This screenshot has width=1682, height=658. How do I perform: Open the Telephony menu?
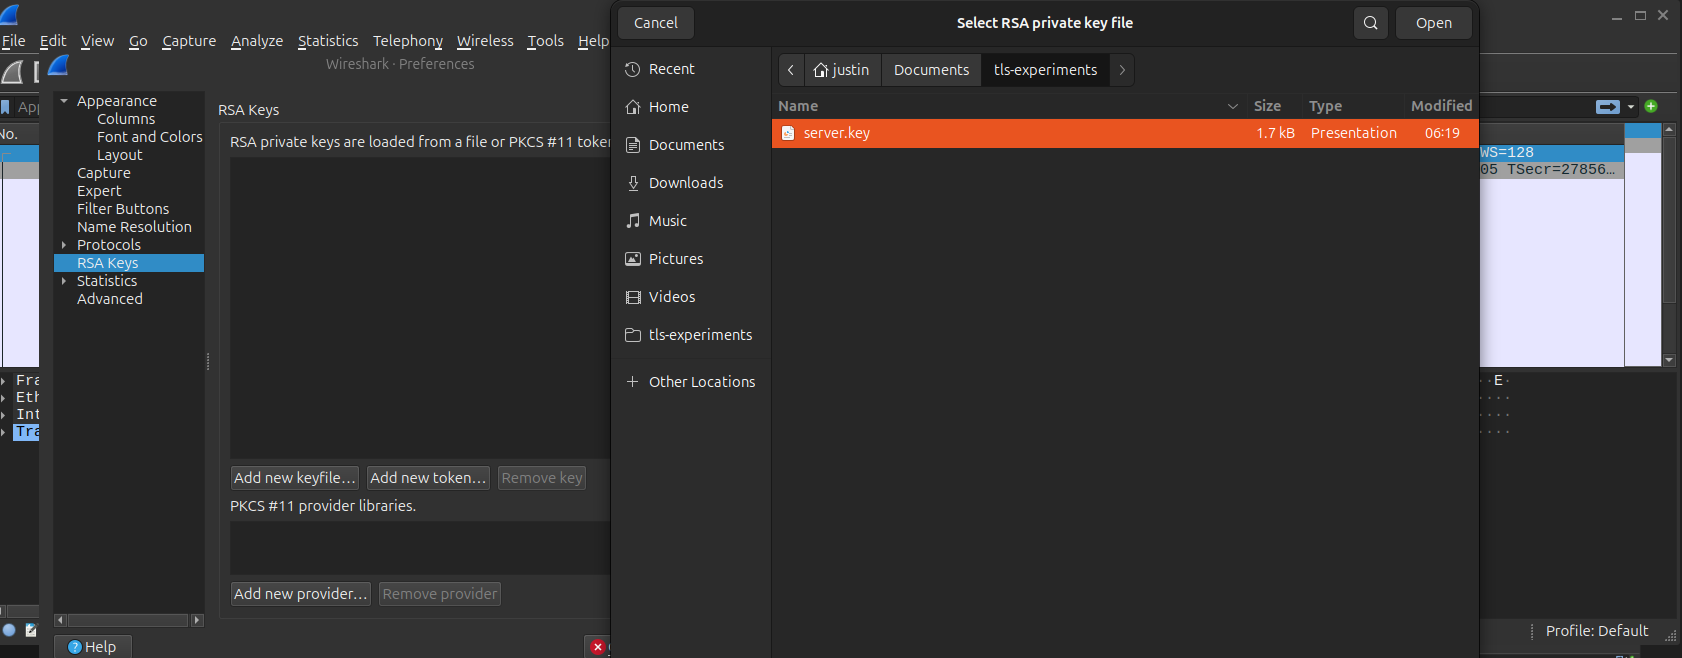pos(407,41)
